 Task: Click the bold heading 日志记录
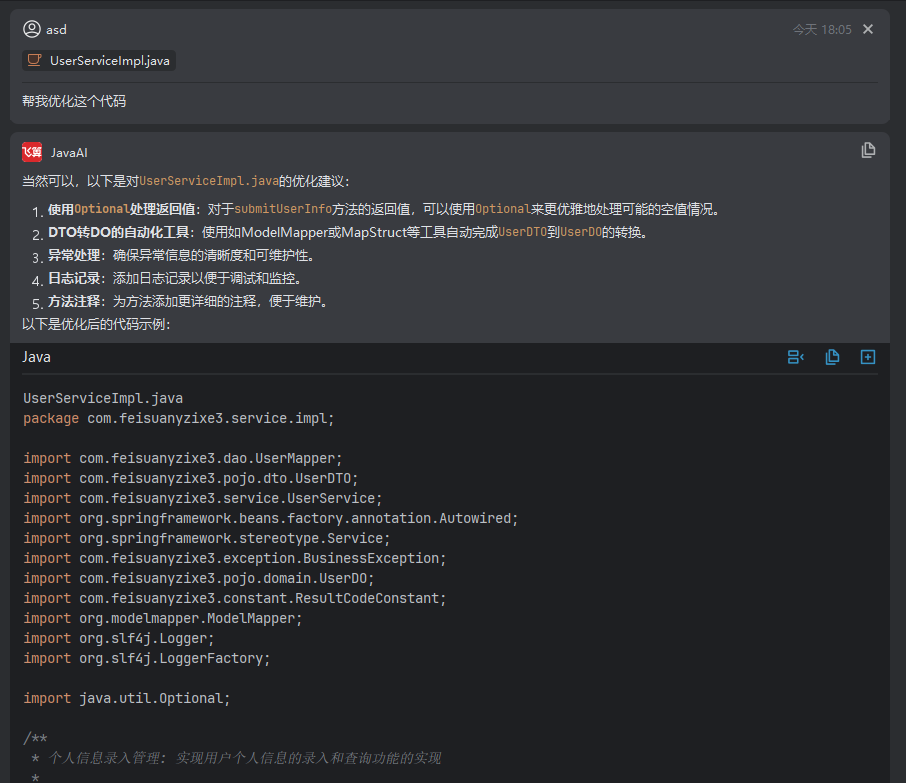pyautogui.click(x=74, y=279)
